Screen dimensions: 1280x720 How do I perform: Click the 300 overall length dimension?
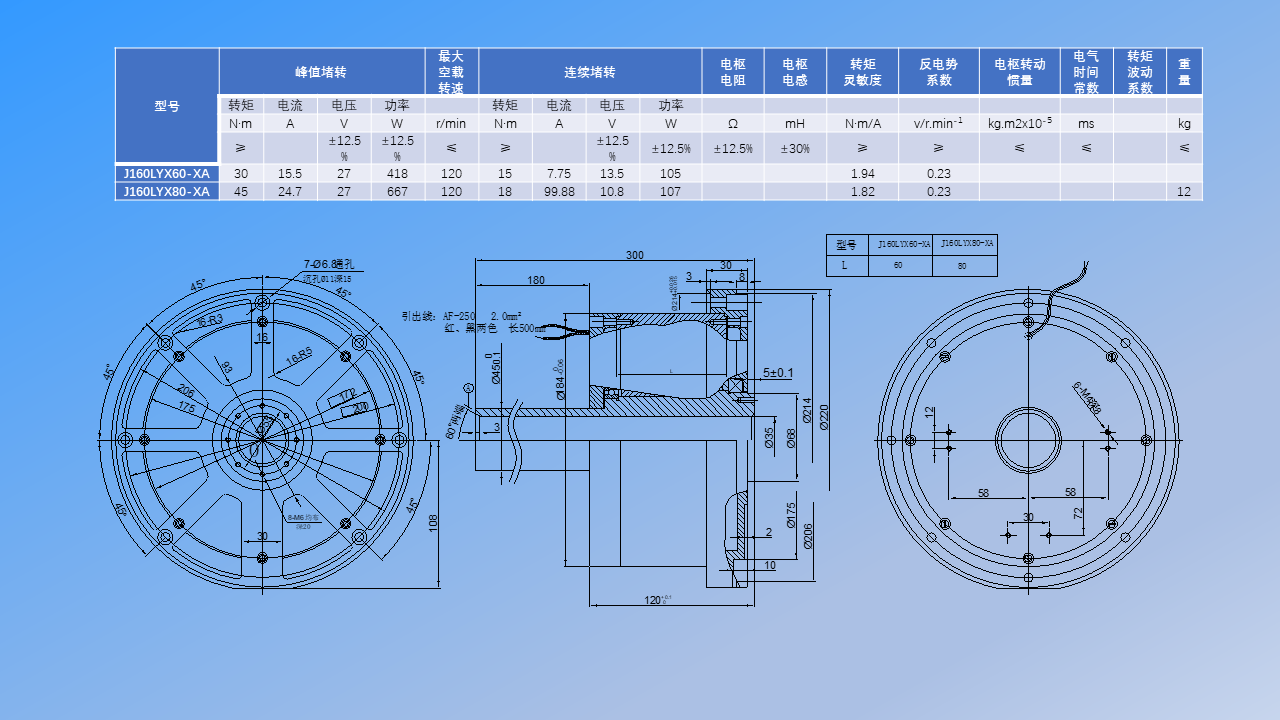tap(634, 255)
